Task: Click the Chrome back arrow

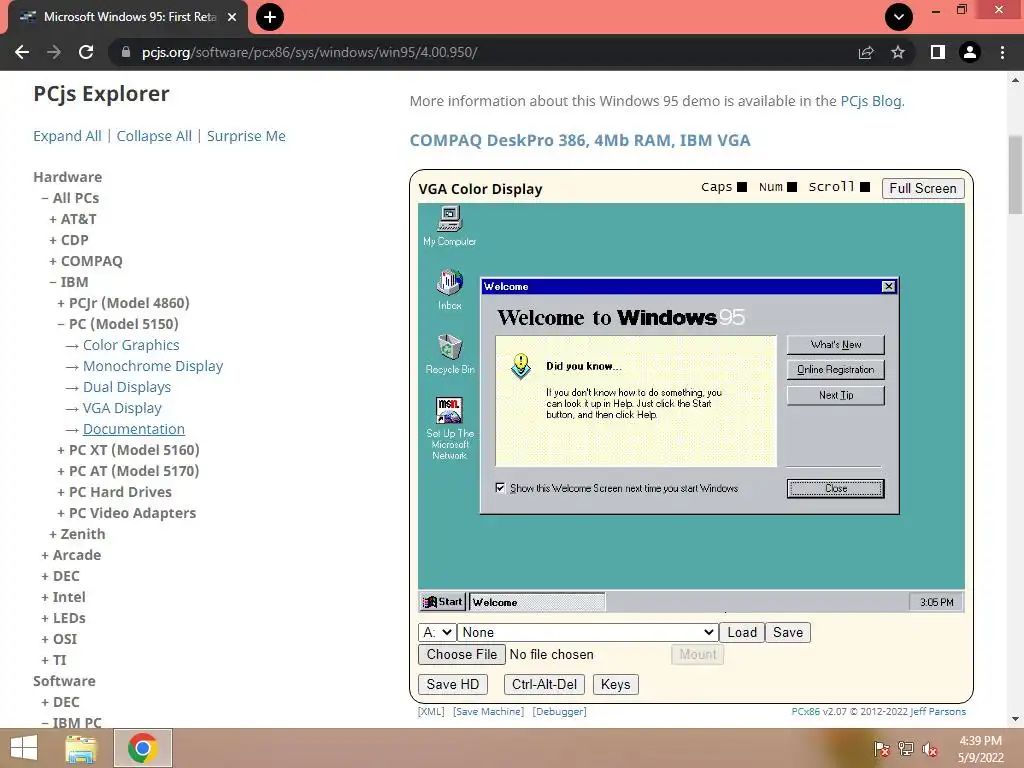Action: 22,52
